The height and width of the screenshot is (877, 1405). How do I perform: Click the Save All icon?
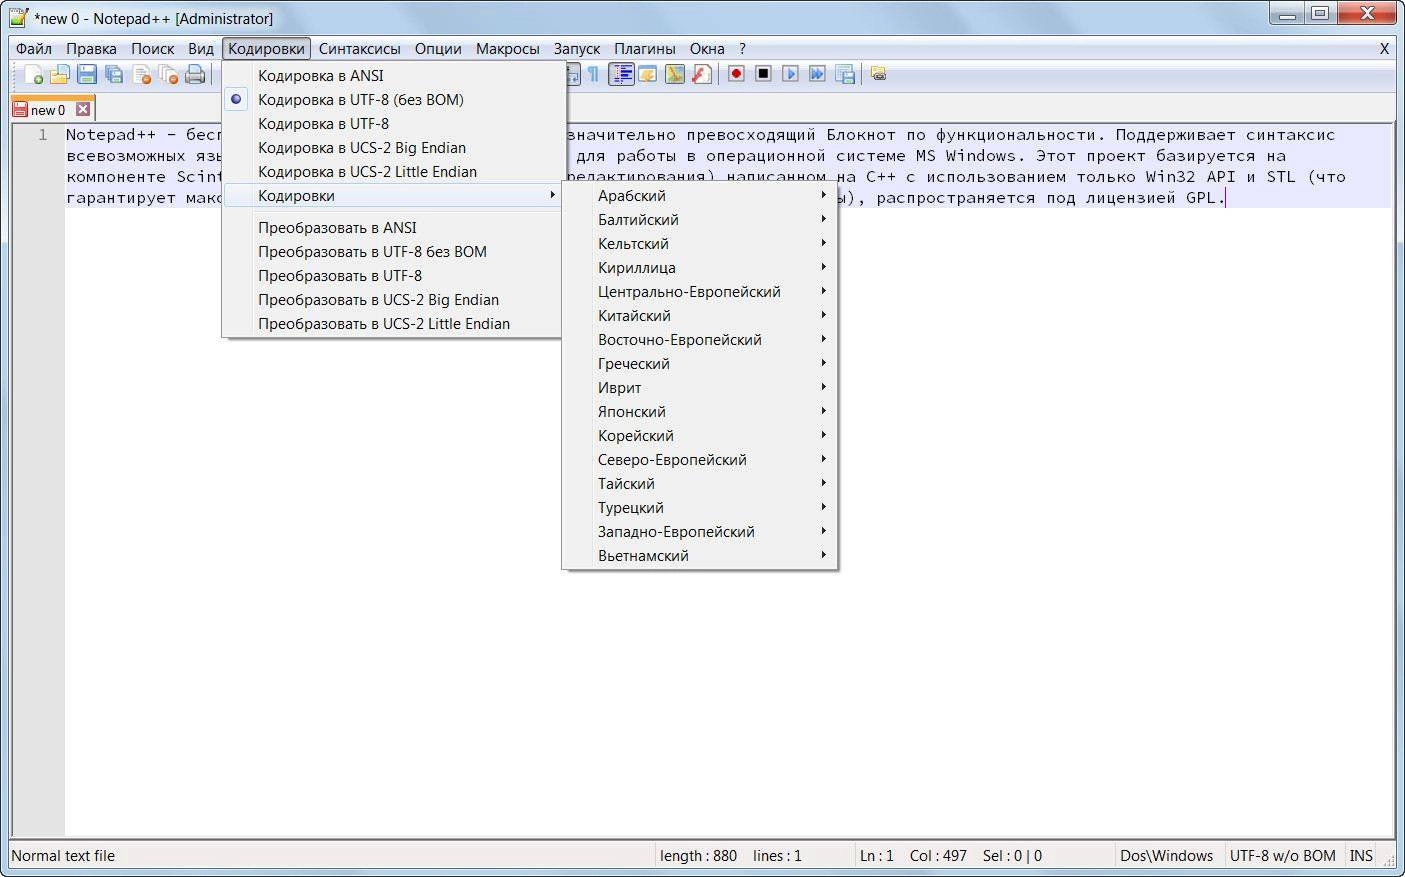[114, 74]
